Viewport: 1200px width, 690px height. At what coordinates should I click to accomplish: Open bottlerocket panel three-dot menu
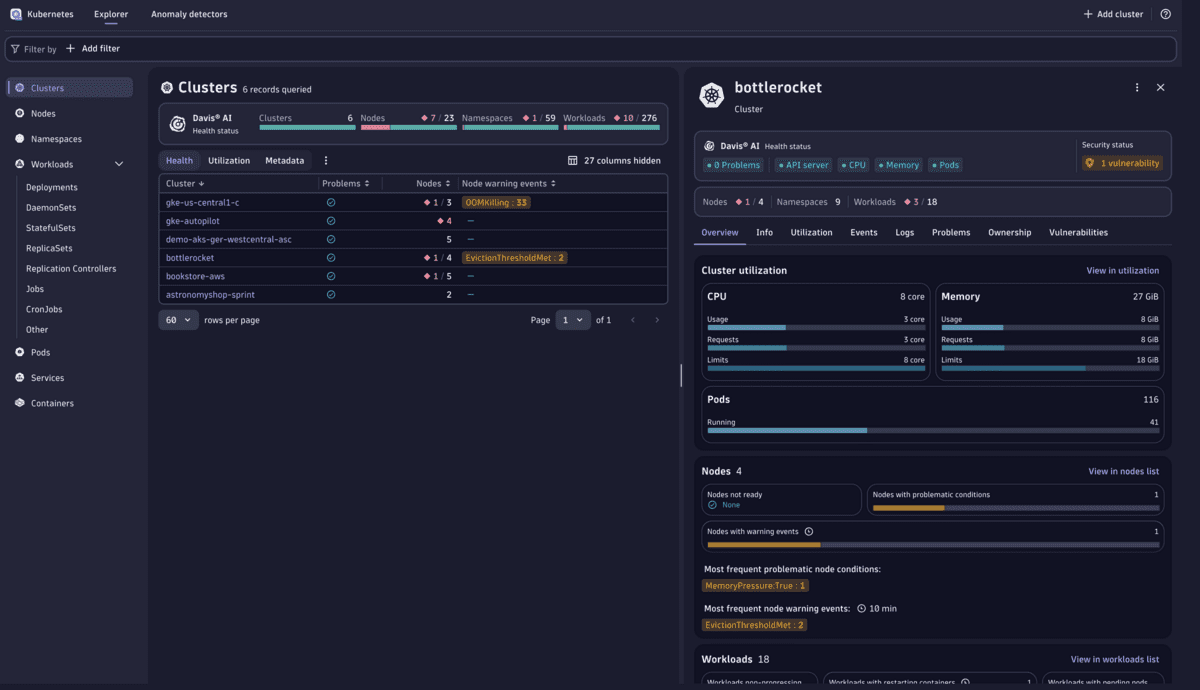coord(1137,88)
